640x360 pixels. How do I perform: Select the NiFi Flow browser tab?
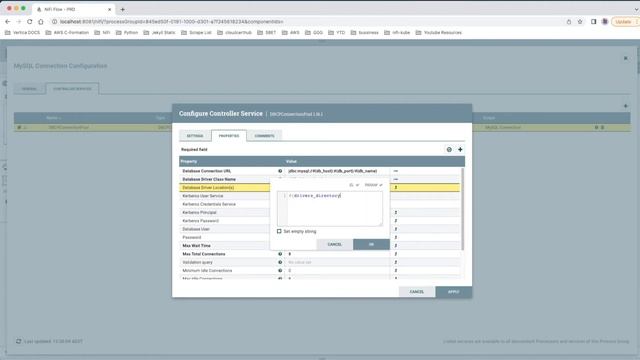point(73,9)
